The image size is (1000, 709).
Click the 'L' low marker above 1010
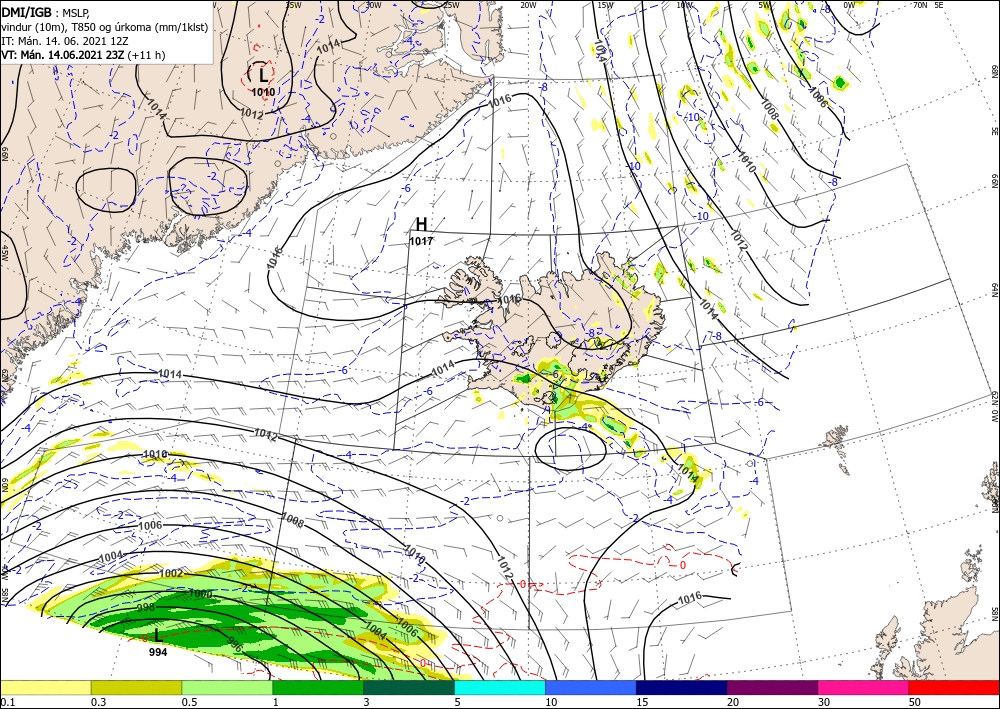(263, 75)
